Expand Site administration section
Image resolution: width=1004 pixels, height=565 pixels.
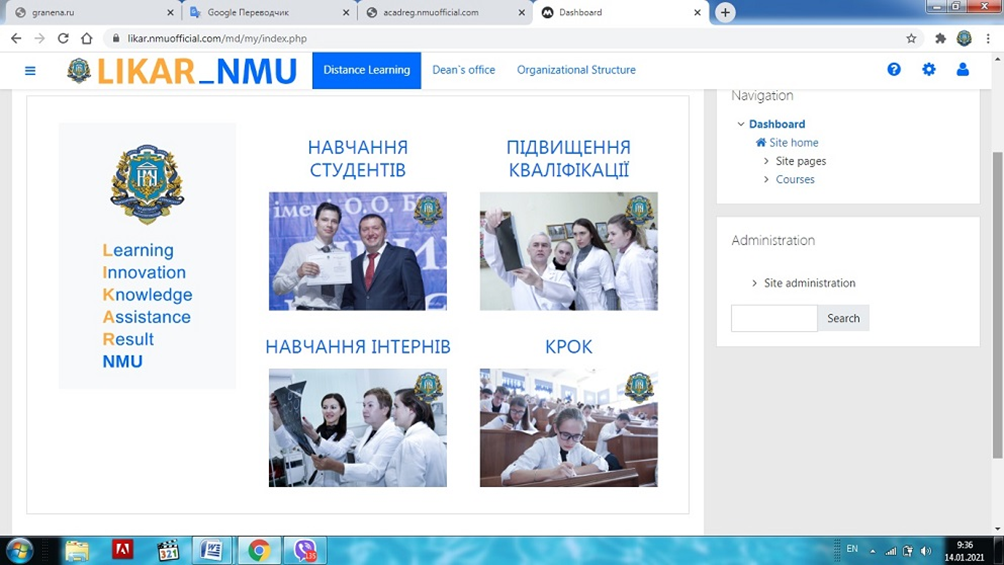[755, 284]
